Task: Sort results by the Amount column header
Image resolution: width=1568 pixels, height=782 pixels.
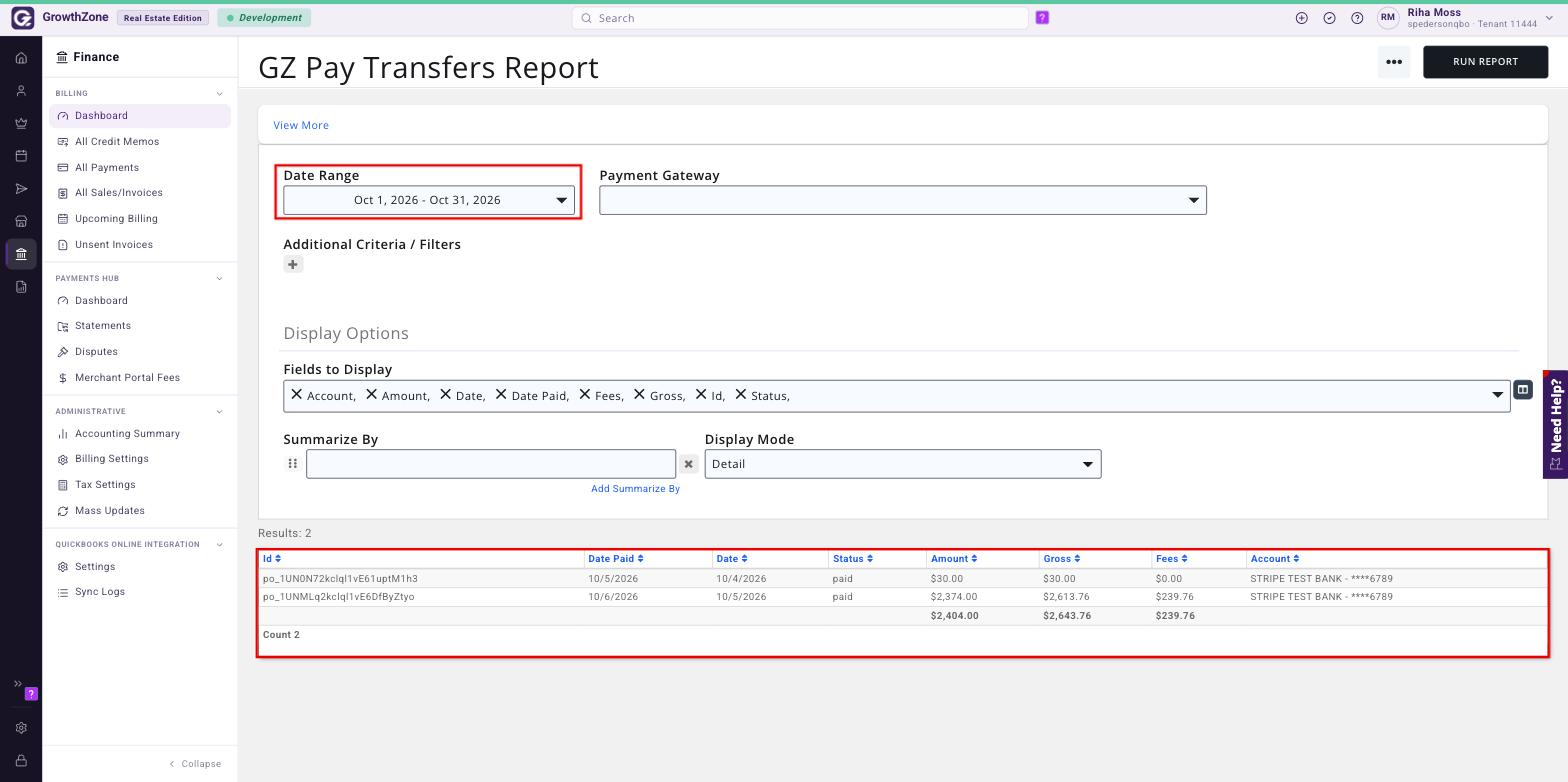Action: 953,559
